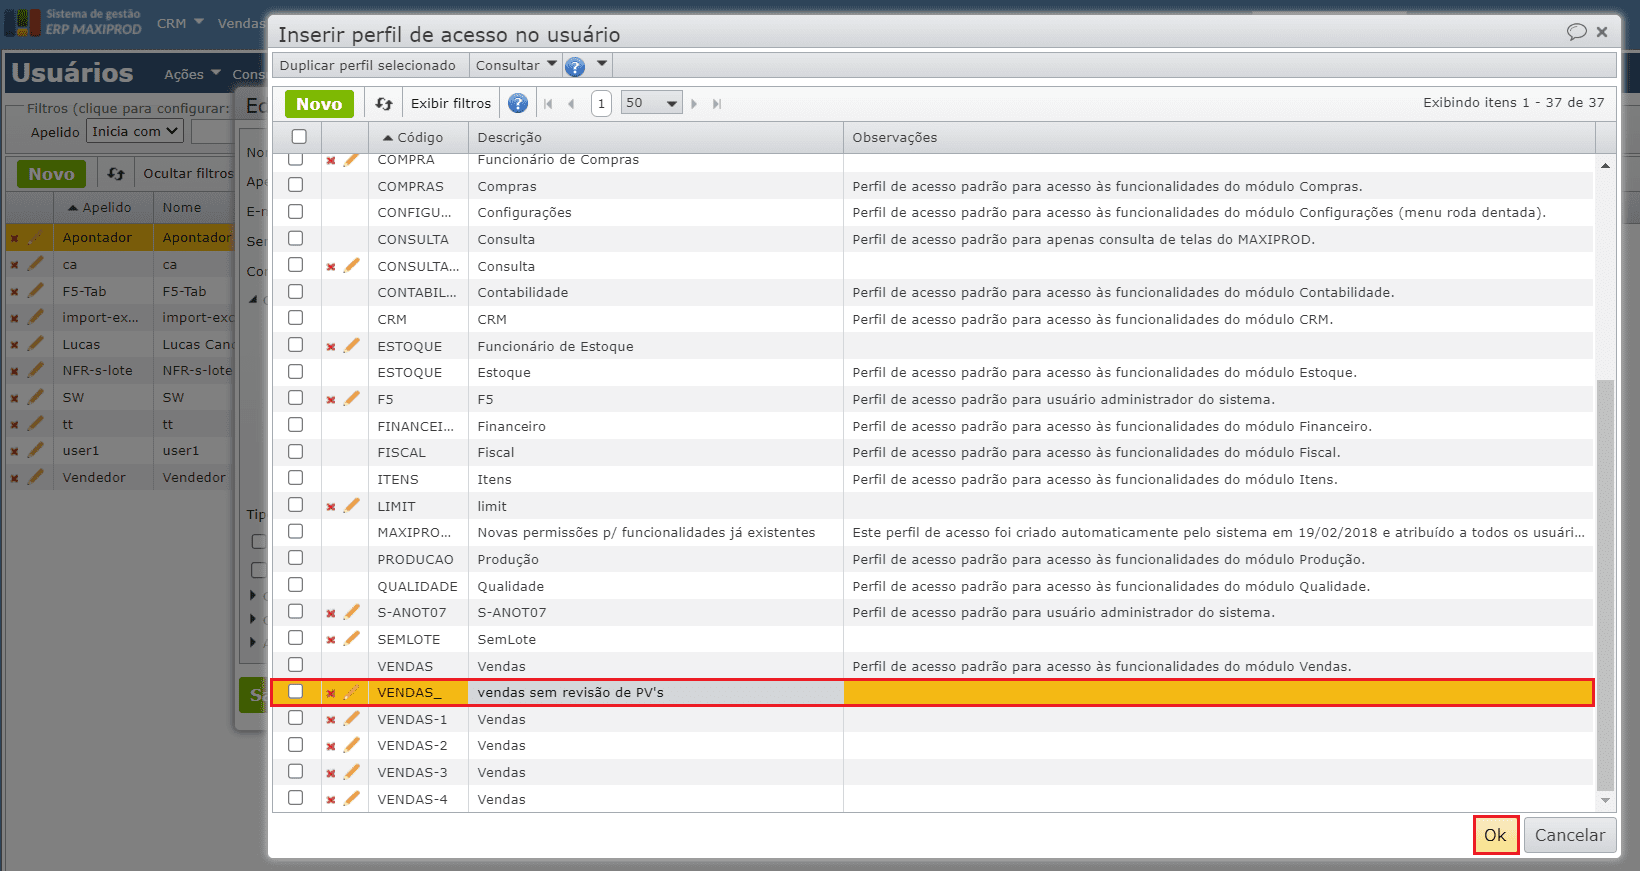Delete user Vendedor in the Usuários list
This screenshot has width=1640, height=871.
point(14,478)
